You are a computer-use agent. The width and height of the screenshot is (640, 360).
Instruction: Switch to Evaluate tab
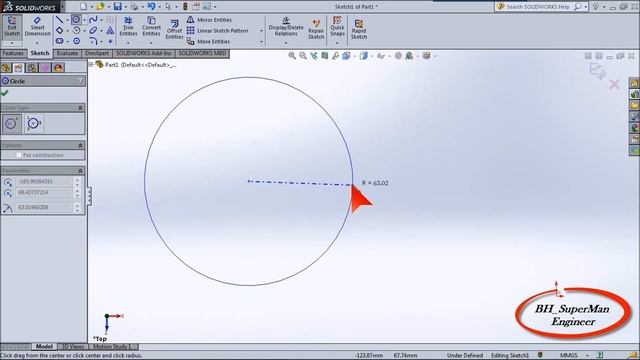(67, 53)
